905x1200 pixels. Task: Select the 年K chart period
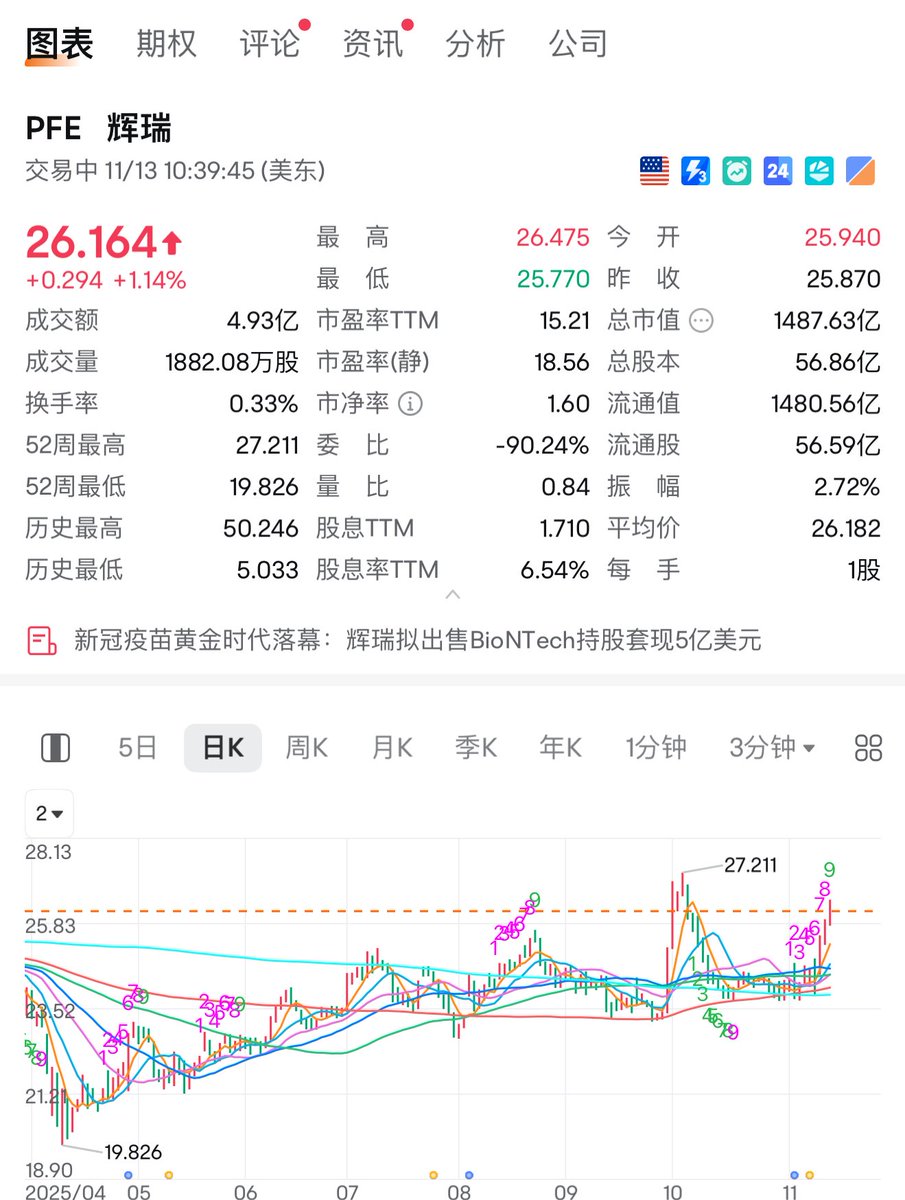561,747
